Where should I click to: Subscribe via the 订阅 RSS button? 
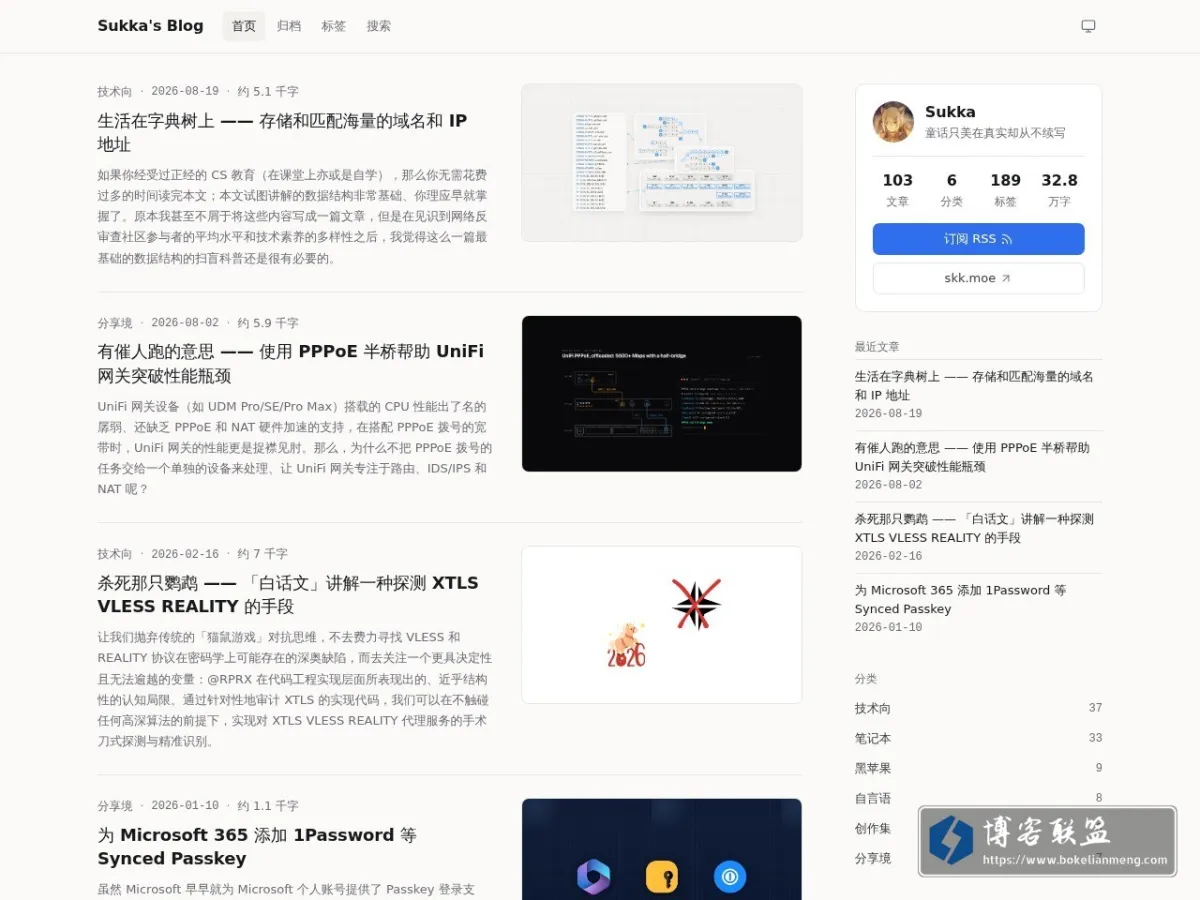pos(978,239)
